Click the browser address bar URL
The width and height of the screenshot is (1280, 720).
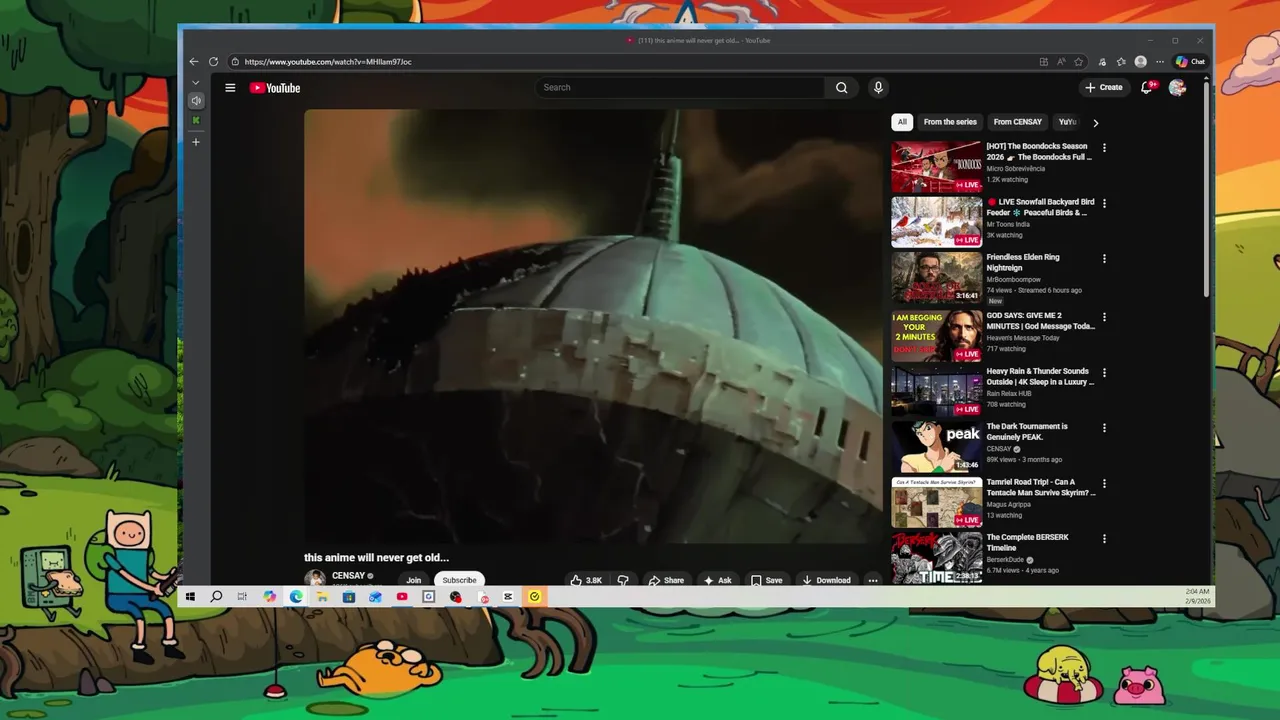(328, 62)
